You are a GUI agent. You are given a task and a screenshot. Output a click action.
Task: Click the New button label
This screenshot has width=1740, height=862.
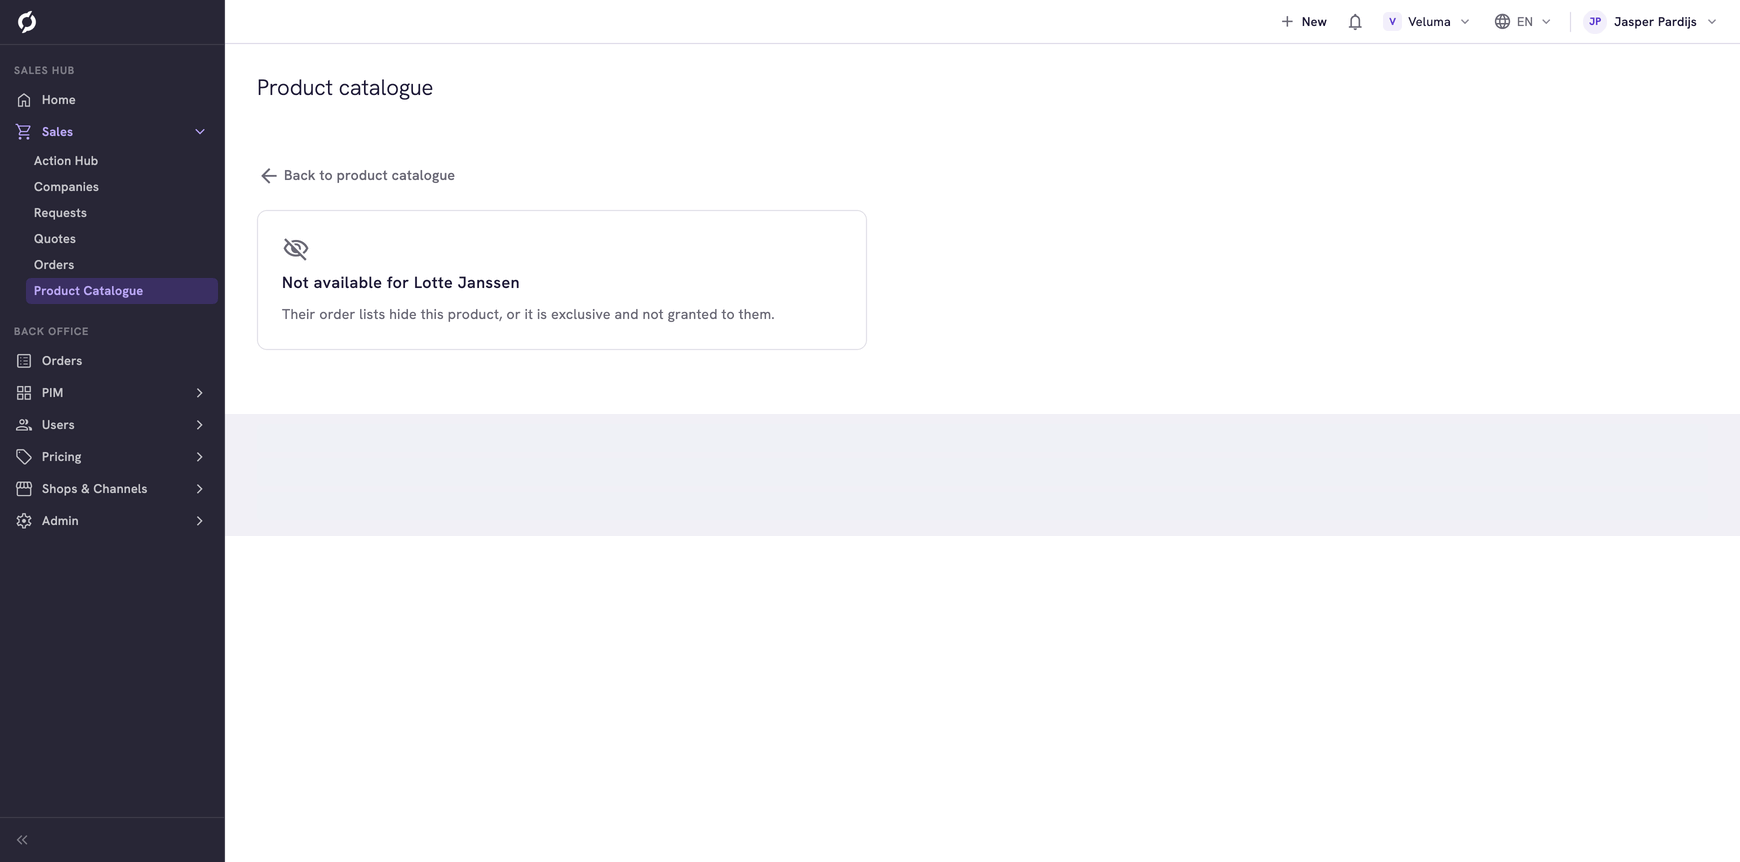1314,22
